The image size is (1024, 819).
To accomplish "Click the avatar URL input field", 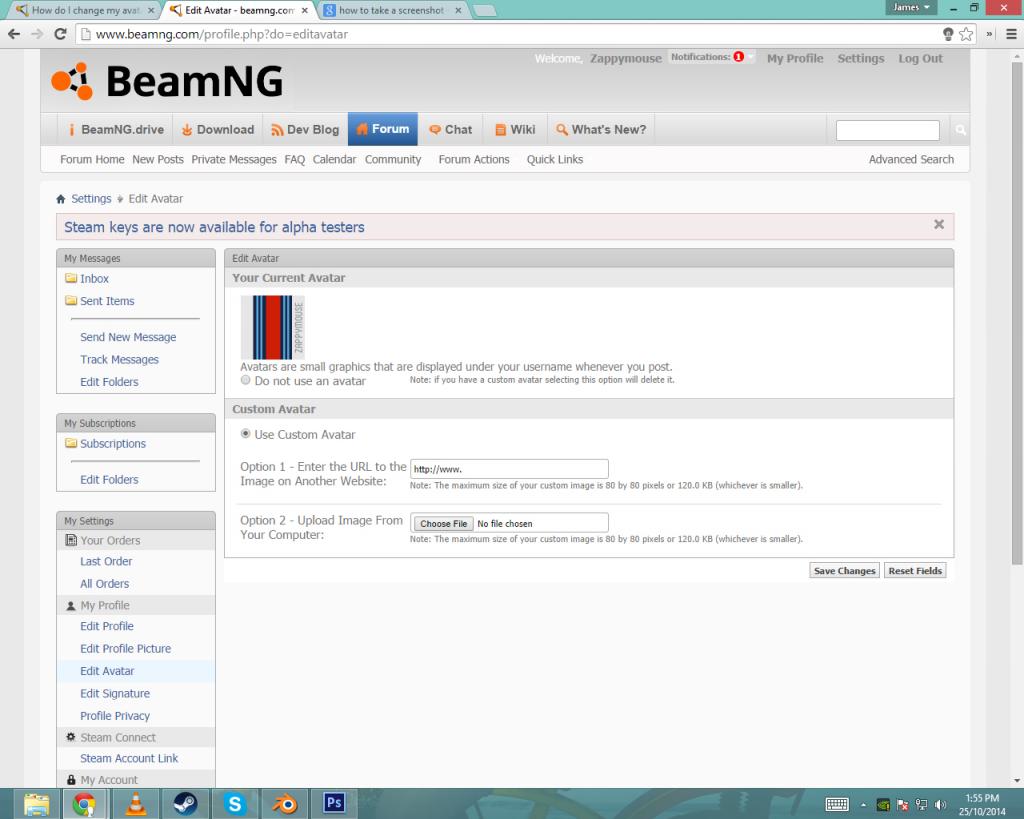I will (509, 469).
